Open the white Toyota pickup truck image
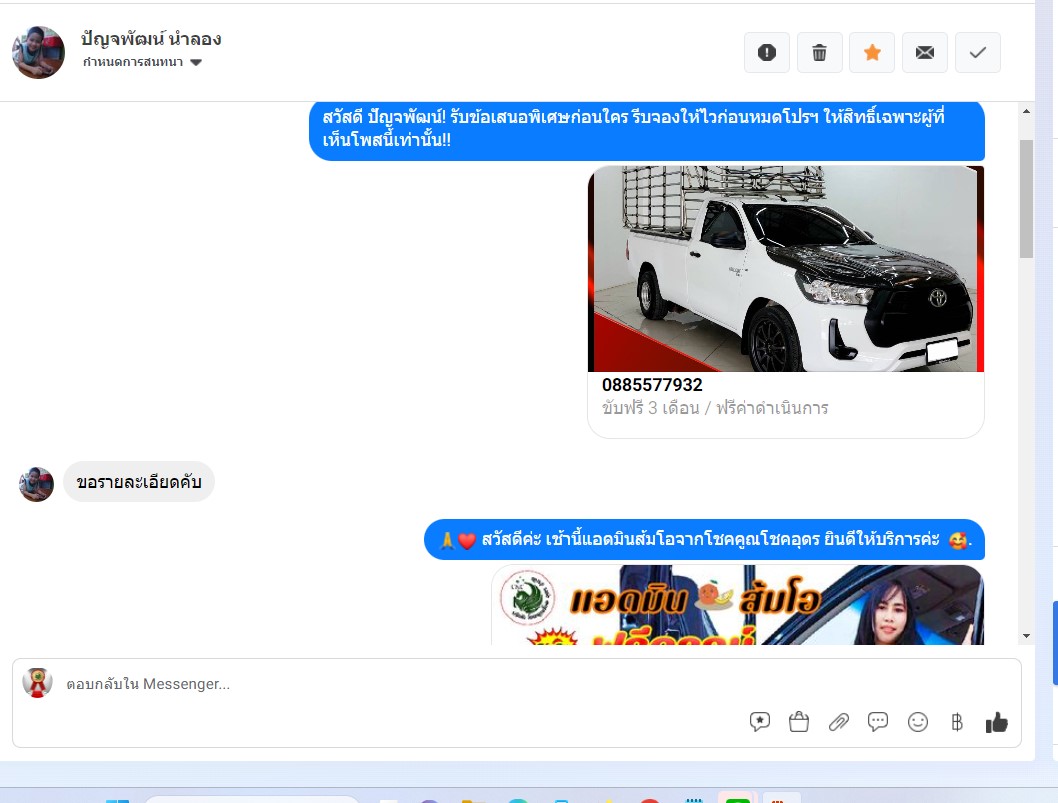This screenshot has width=1058, height=803. [786, 269]
